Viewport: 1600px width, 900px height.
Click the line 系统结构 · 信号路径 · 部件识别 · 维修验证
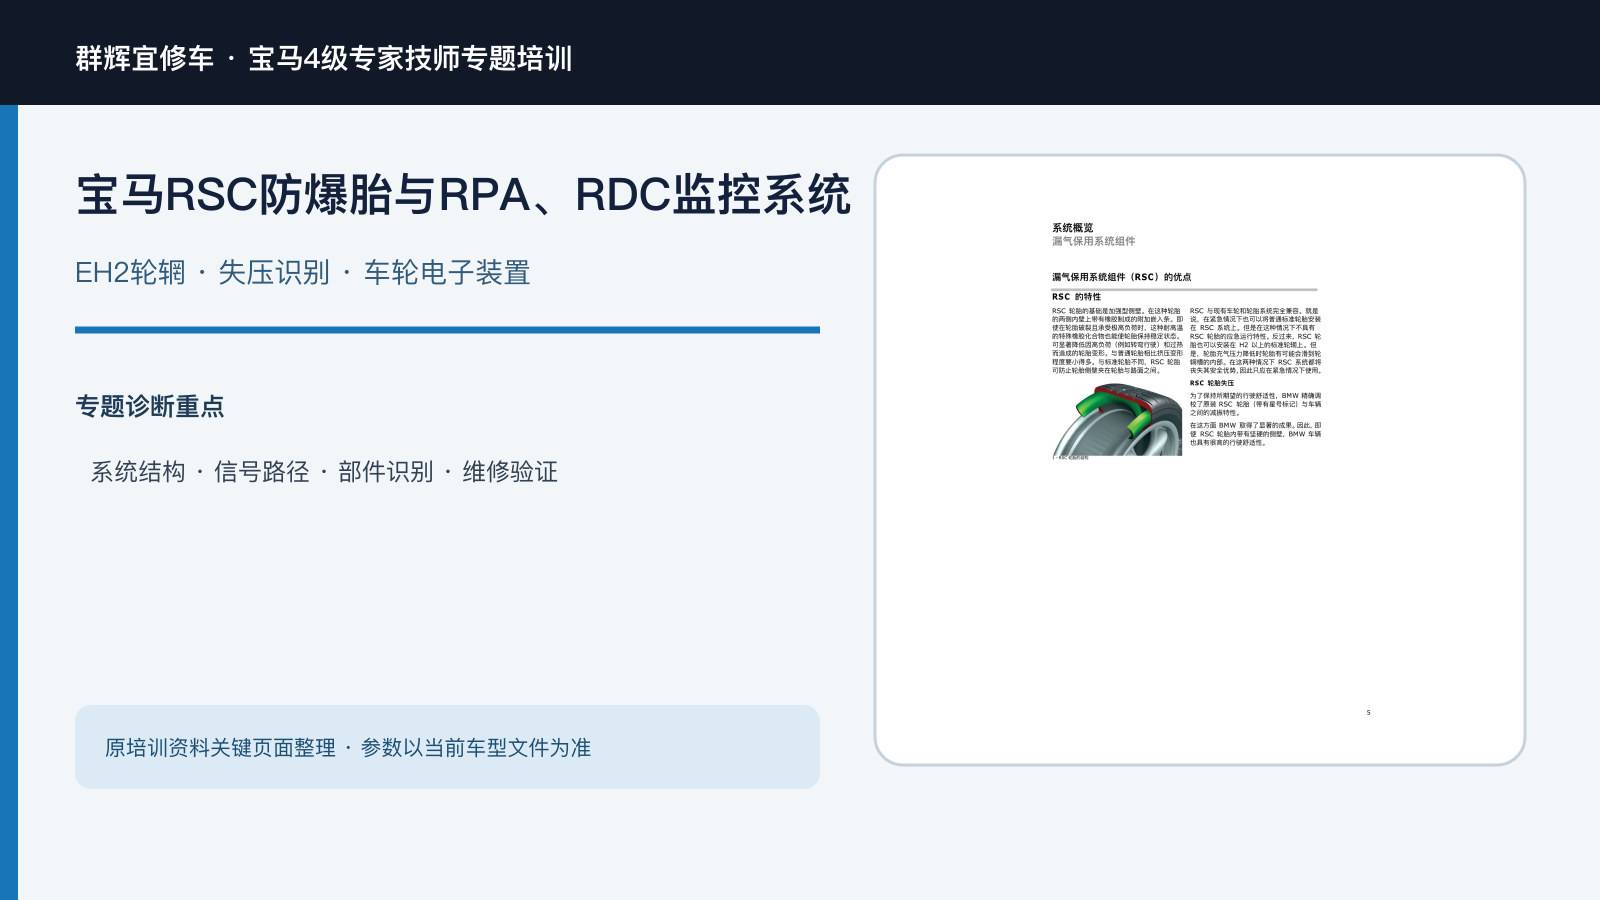pyautogui.click(x=324, y=472)
